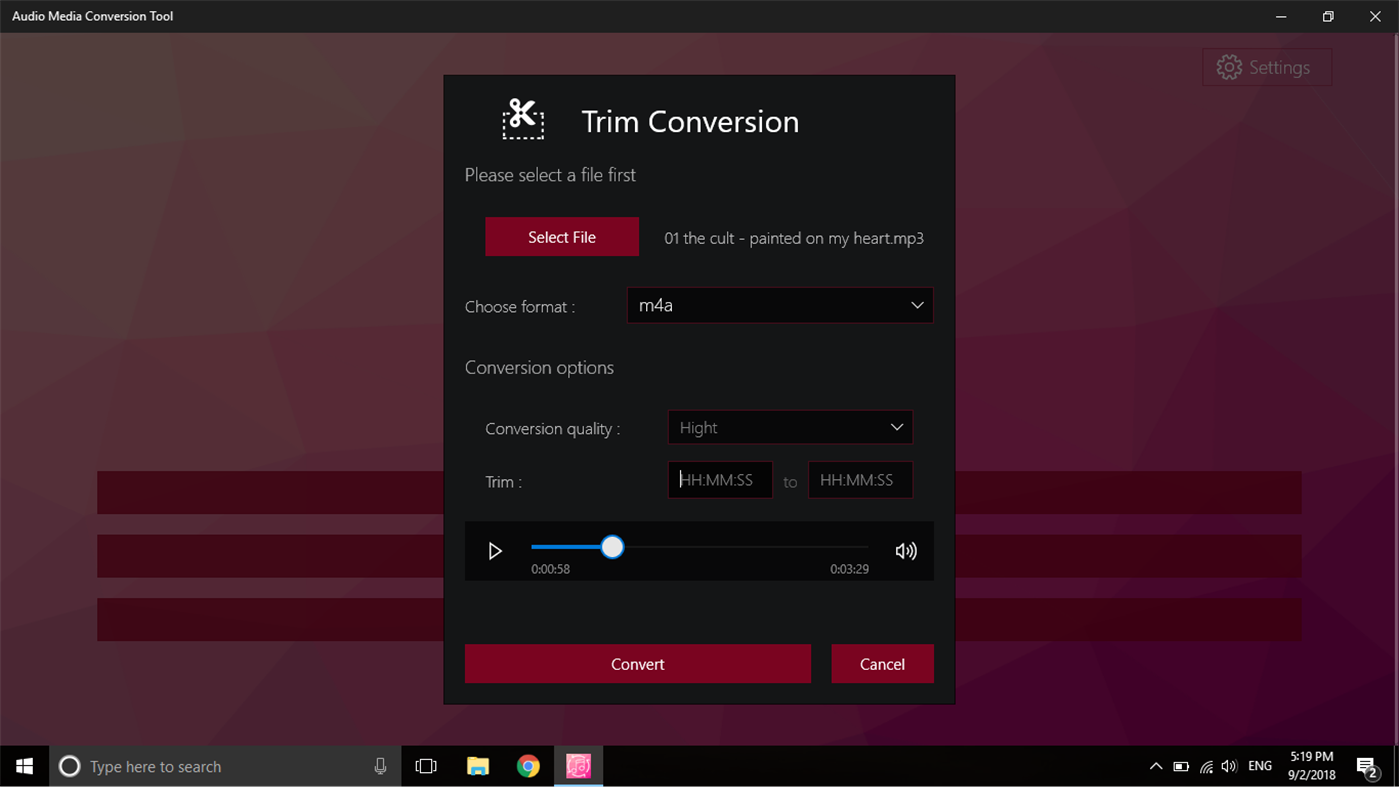This screenshot has height=787, width=1399.
Task: Click the system volume icon in tray
Action: [x=1228, y=766]
